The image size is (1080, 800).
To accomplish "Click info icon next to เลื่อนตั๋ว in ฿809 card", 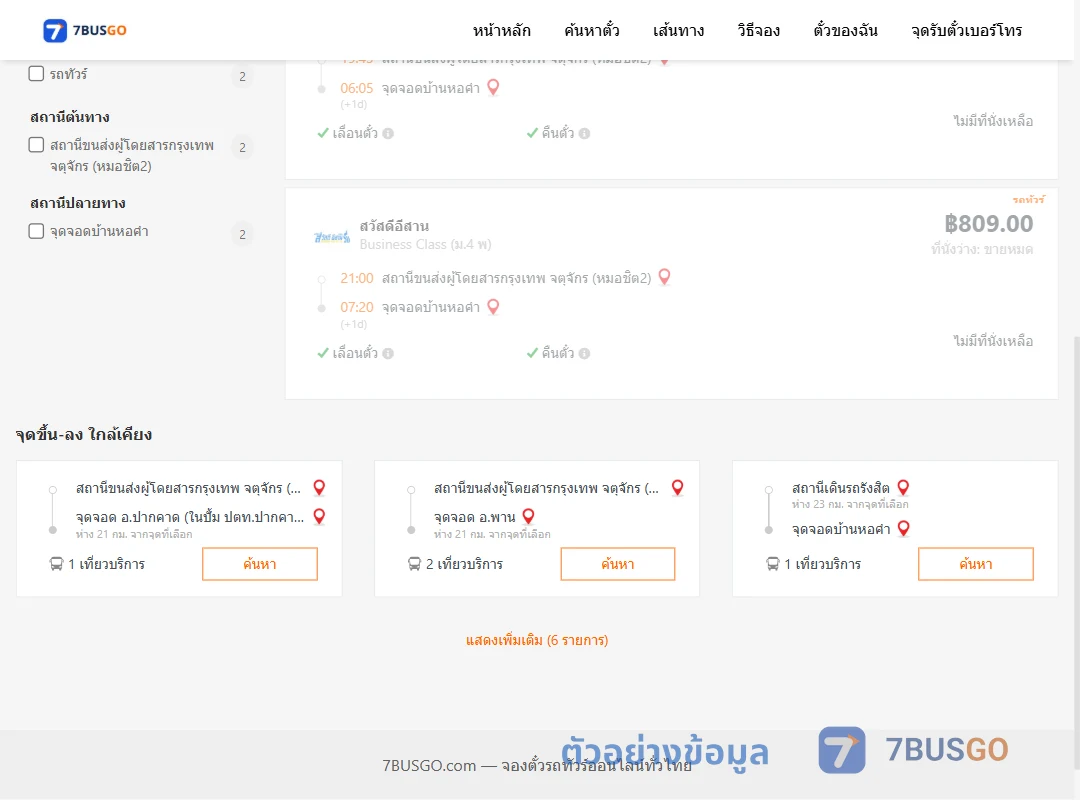I will [x=388, y=353].
